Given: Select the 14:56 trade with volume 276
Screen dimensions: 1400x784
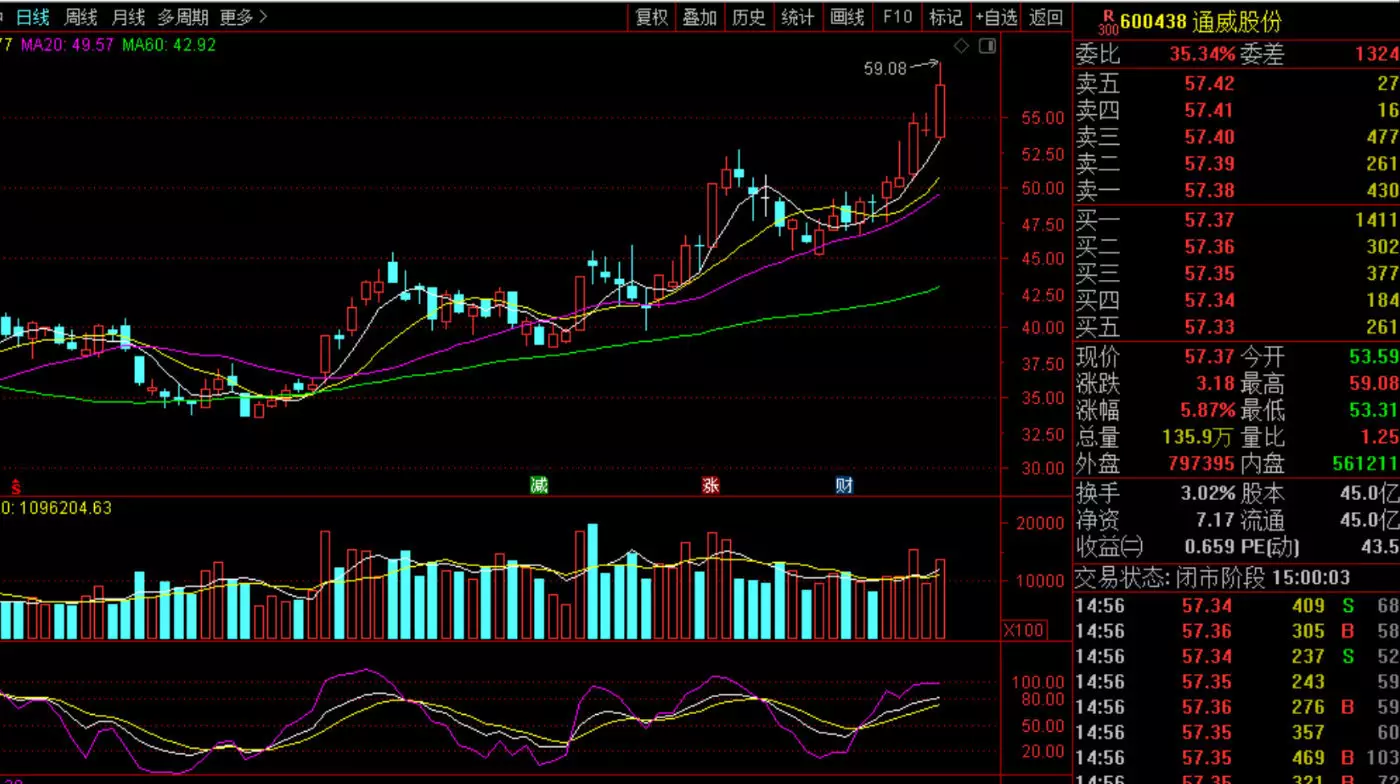Looking at the screenshot, I should click(1236, 707).
